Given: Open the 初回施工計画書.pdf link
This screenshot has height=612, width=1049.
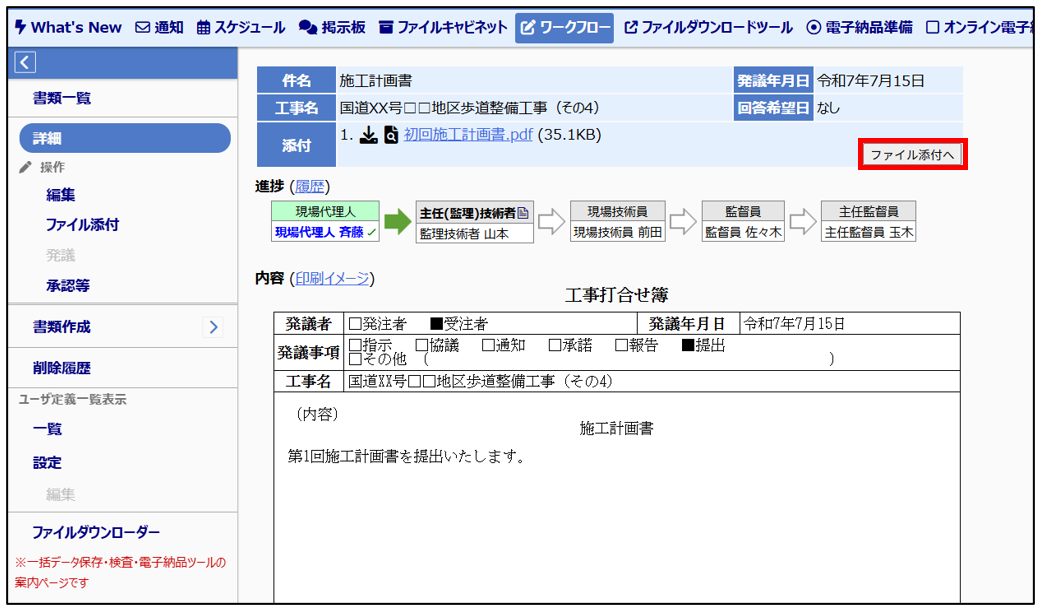Looking at the screenshot, I should 468,135.
